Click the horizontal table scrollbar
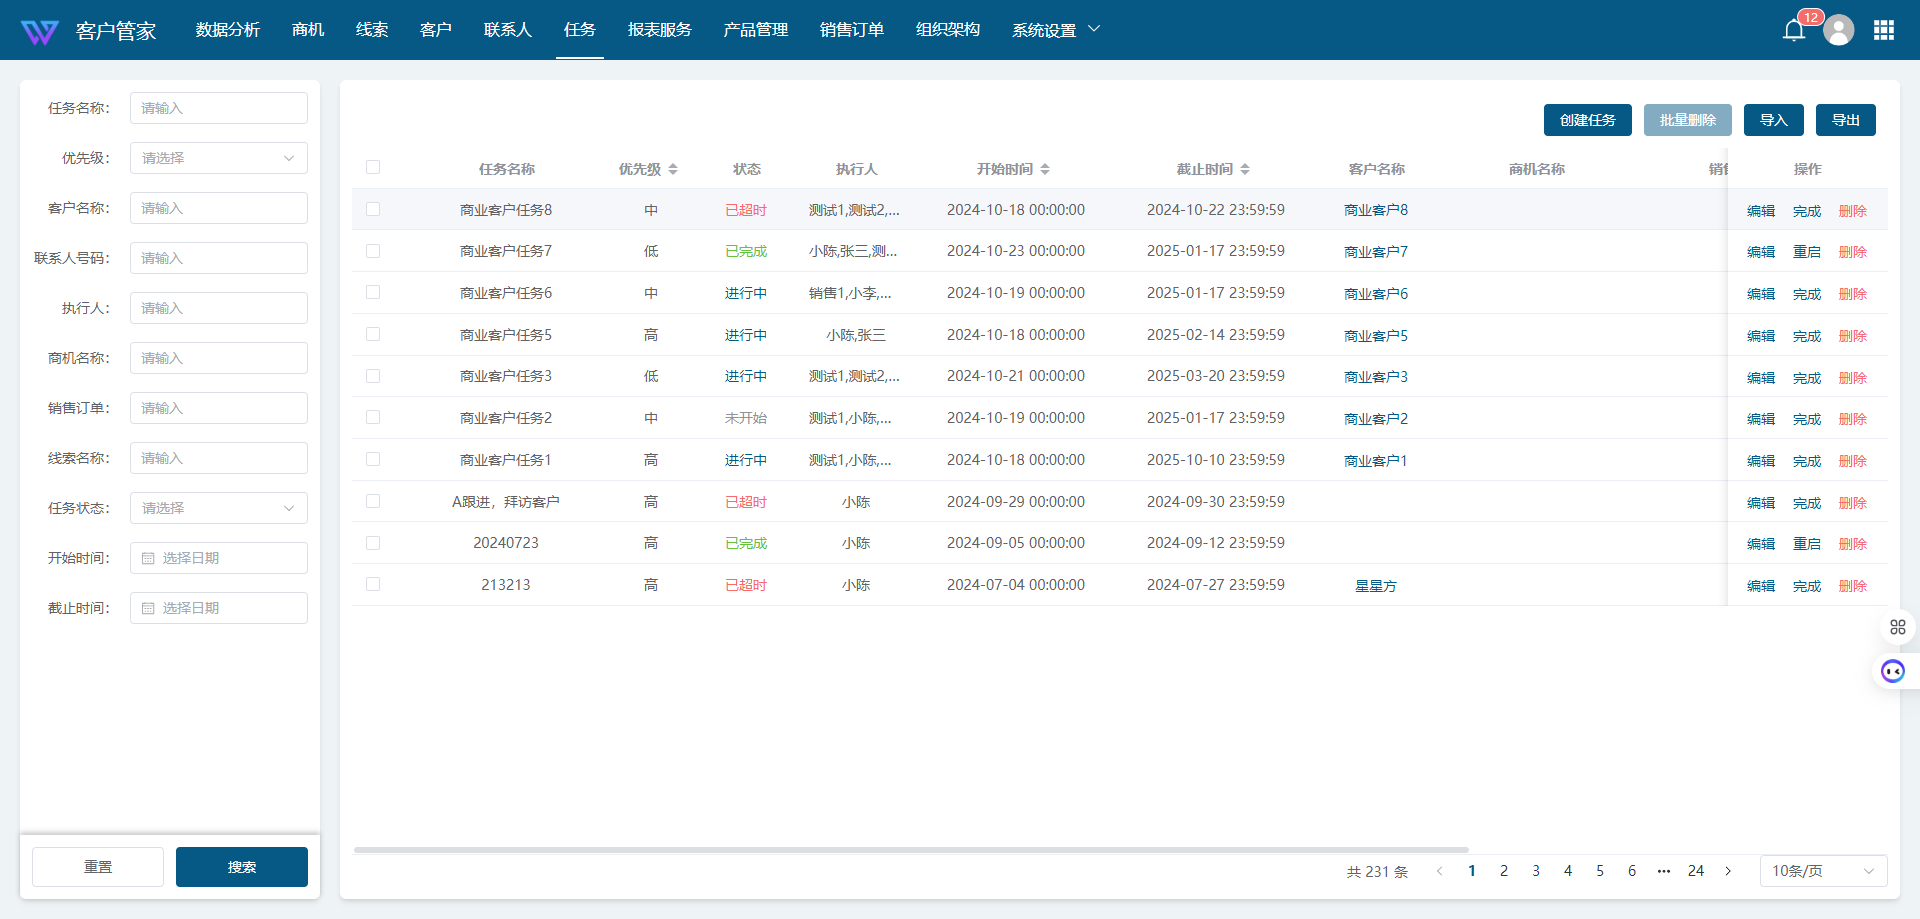Viewport: 1920px width, 919px height. coord(910,850)
